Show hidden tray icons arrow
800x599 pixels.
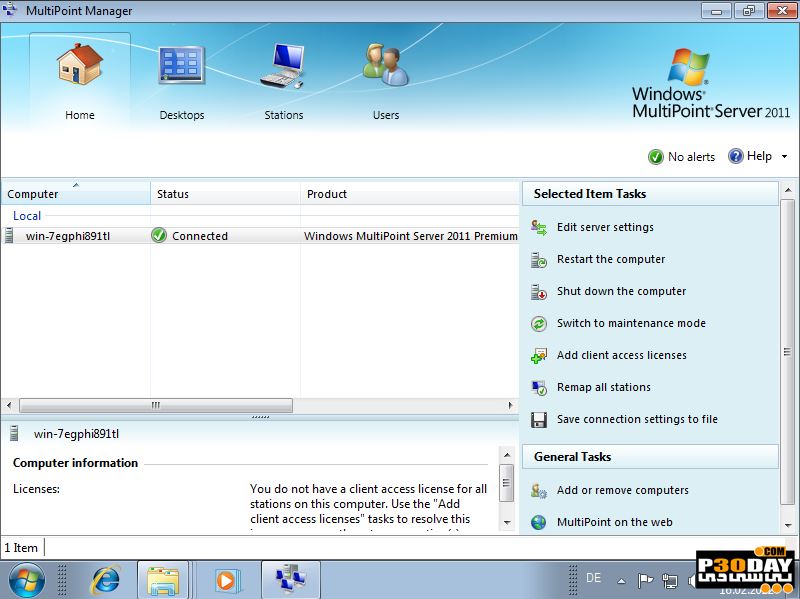click(x=621, y=581)
